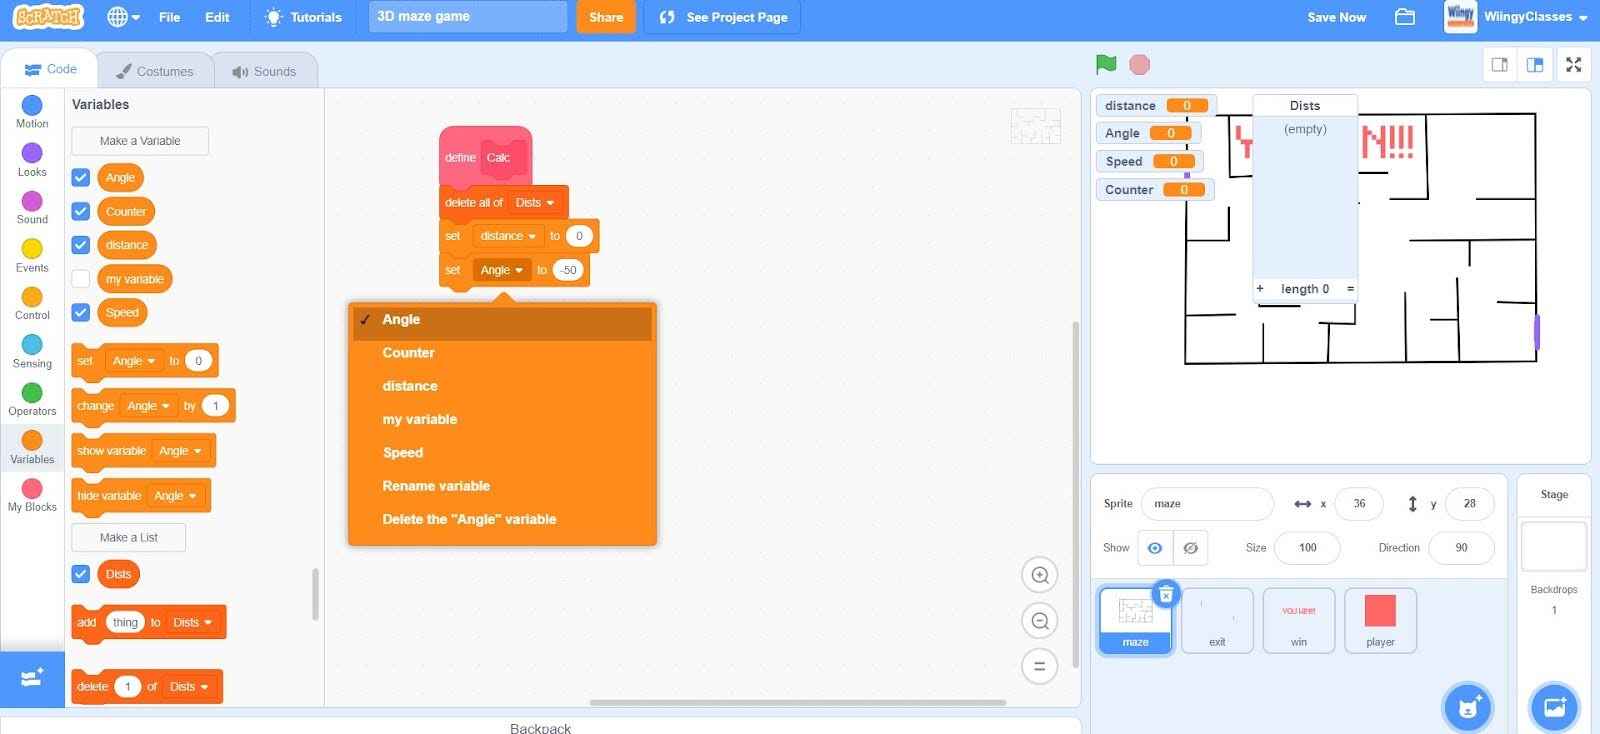This screenshot has height=734, width=1600.
Task: Choose Delete the "Angle" variable option
Action: point(502,519)
